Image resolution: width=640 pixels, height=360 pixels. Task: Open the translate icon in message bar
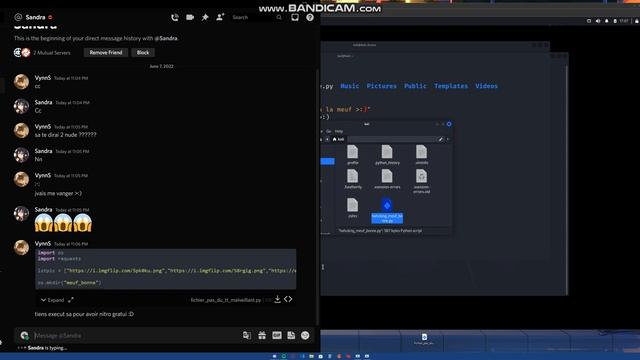tap(247, 336)
